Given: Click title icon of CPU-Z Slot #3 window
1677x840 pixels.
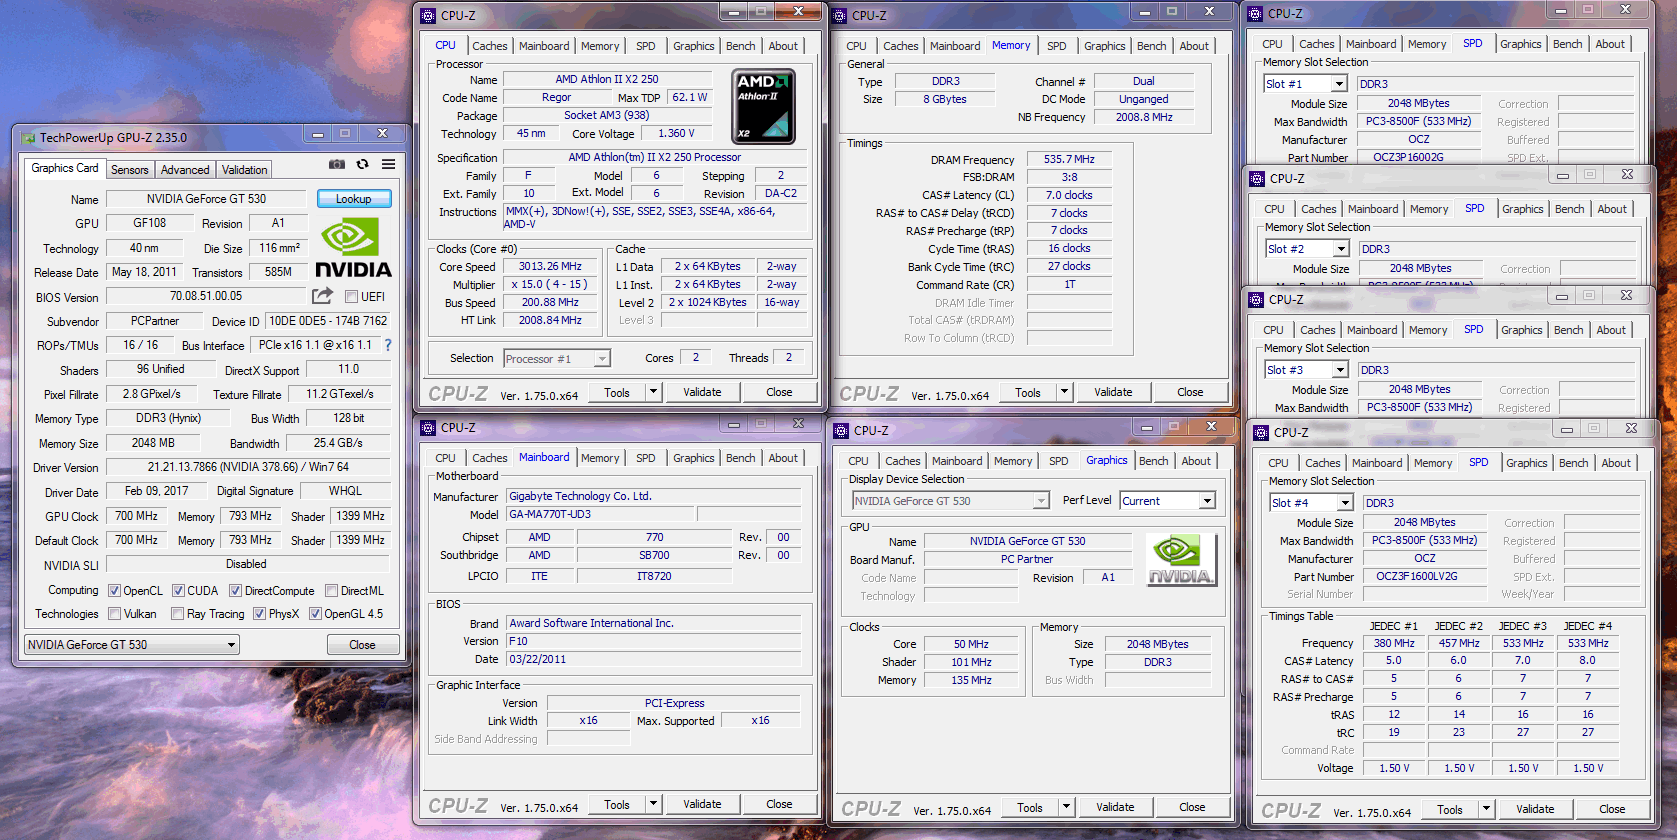Looking at the screenshot, I should pyautogui.click(x=1256, y=300).
